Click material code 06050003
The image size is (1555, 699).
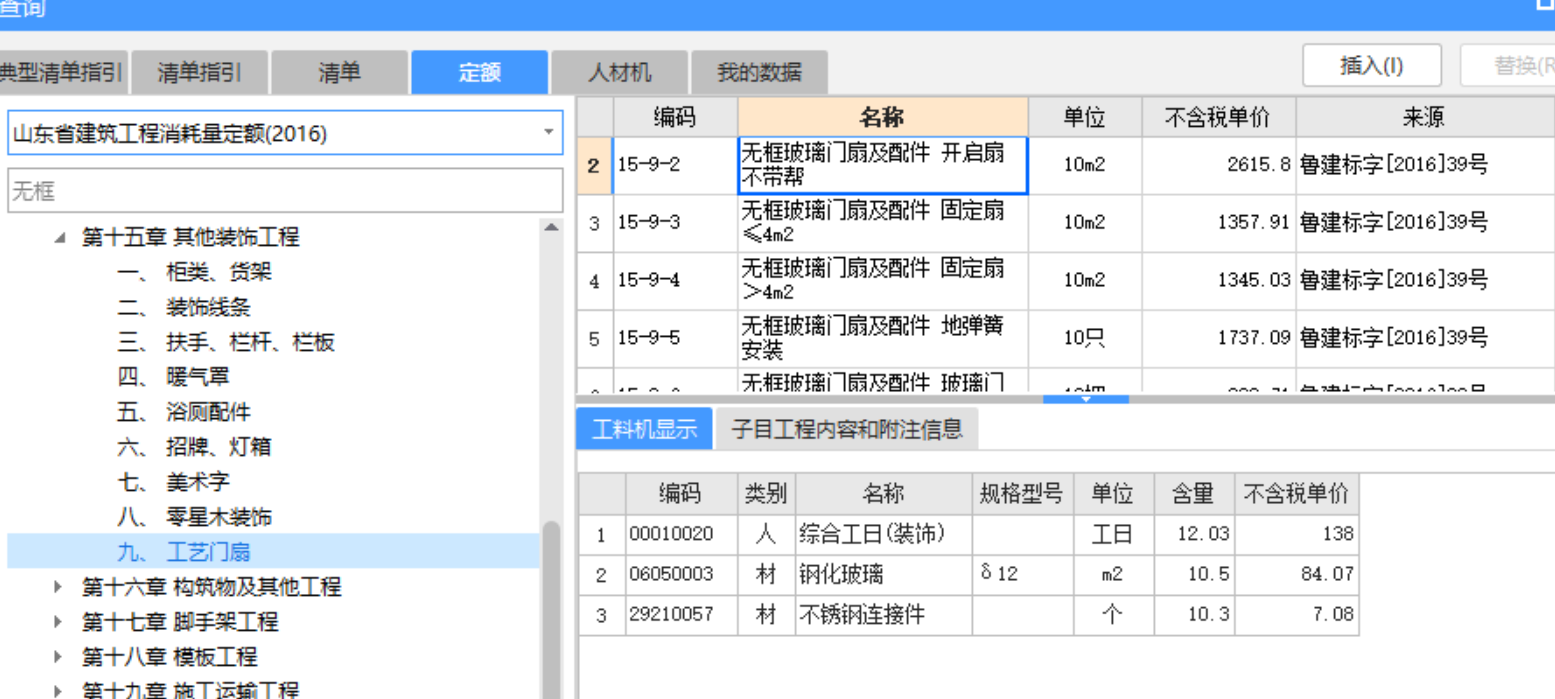[680, 575]
